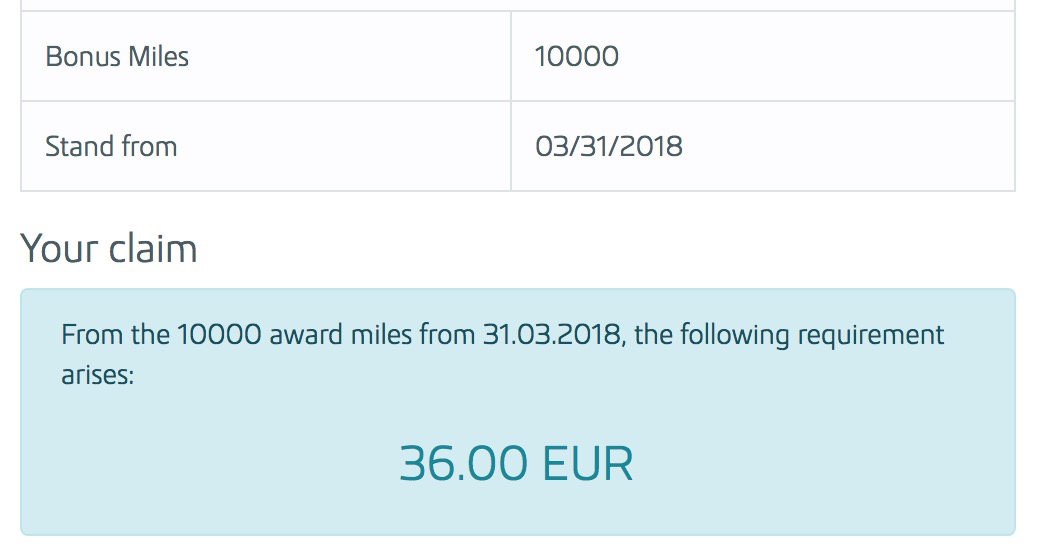Click the Stand from label cell
1038x554 pixels.
265,146
